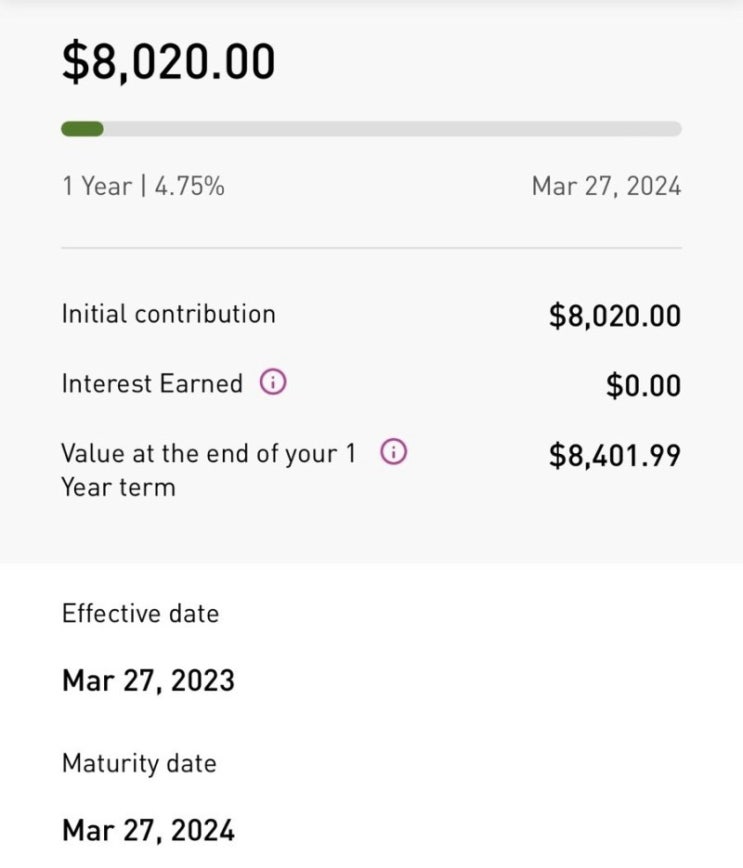Open info icon beside Value at end of term
The height and width of the screenshot is (868, 743).
click(x=394, y=453)
